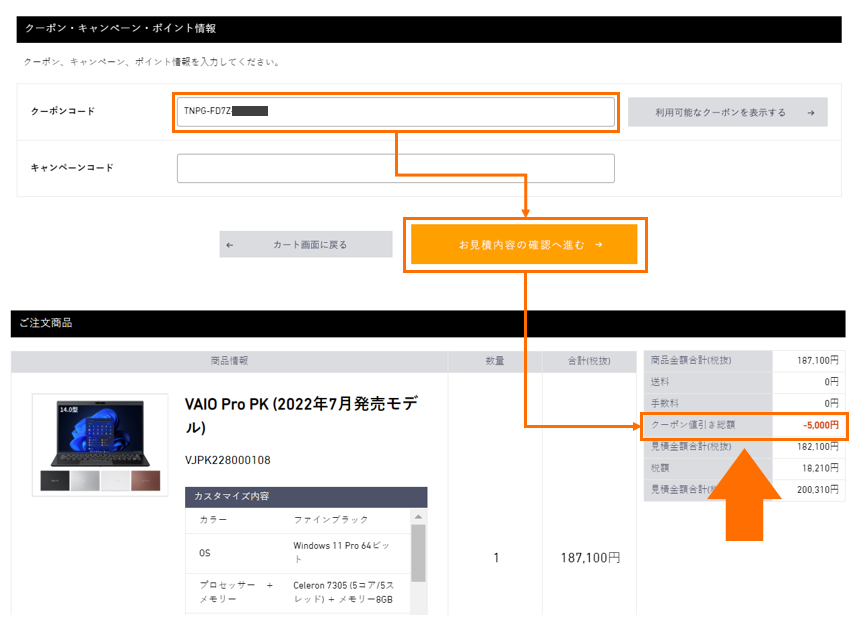Screen dimensions: 865x637
Task: Click the 税額 label
Action: [x=660, y=468]
